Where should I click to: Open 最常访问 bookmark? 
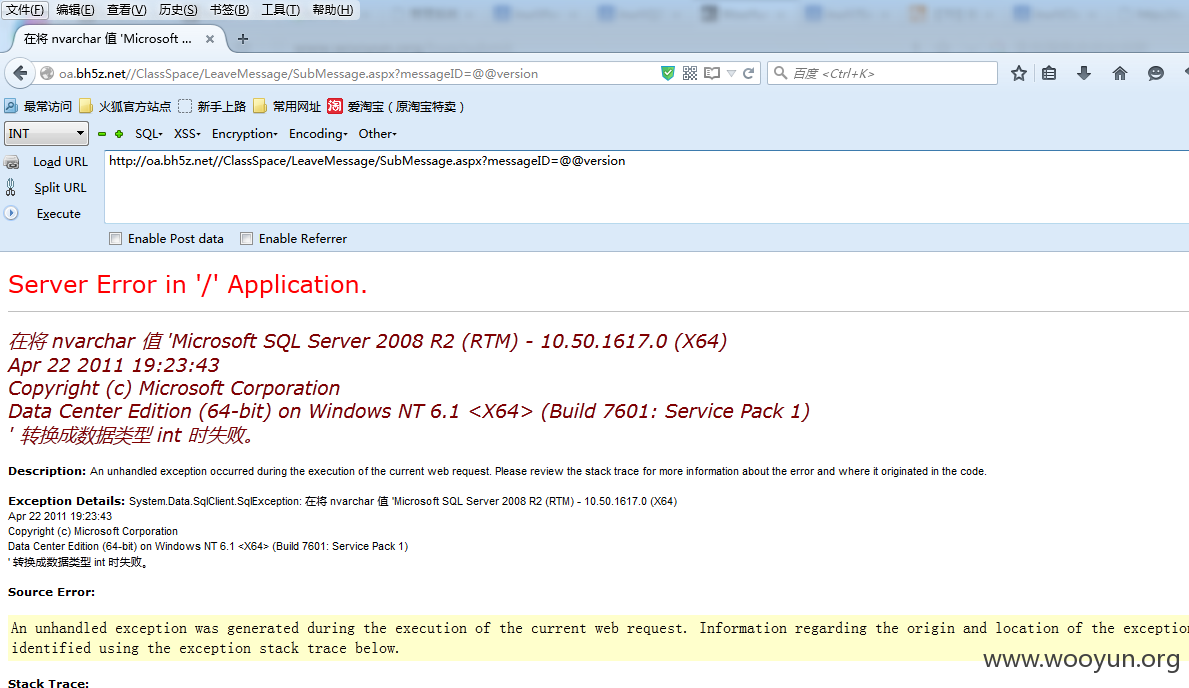coord(38,106)
